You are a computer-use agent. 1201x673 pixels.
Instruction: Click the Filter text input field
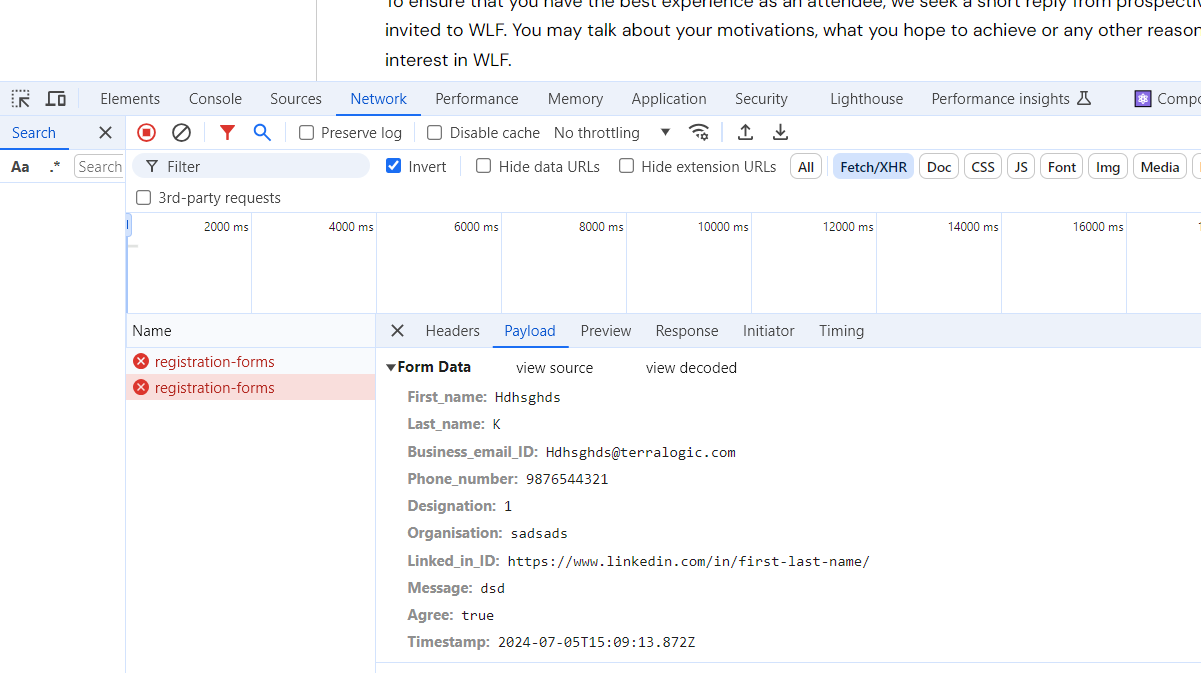(x=260, y=167)
